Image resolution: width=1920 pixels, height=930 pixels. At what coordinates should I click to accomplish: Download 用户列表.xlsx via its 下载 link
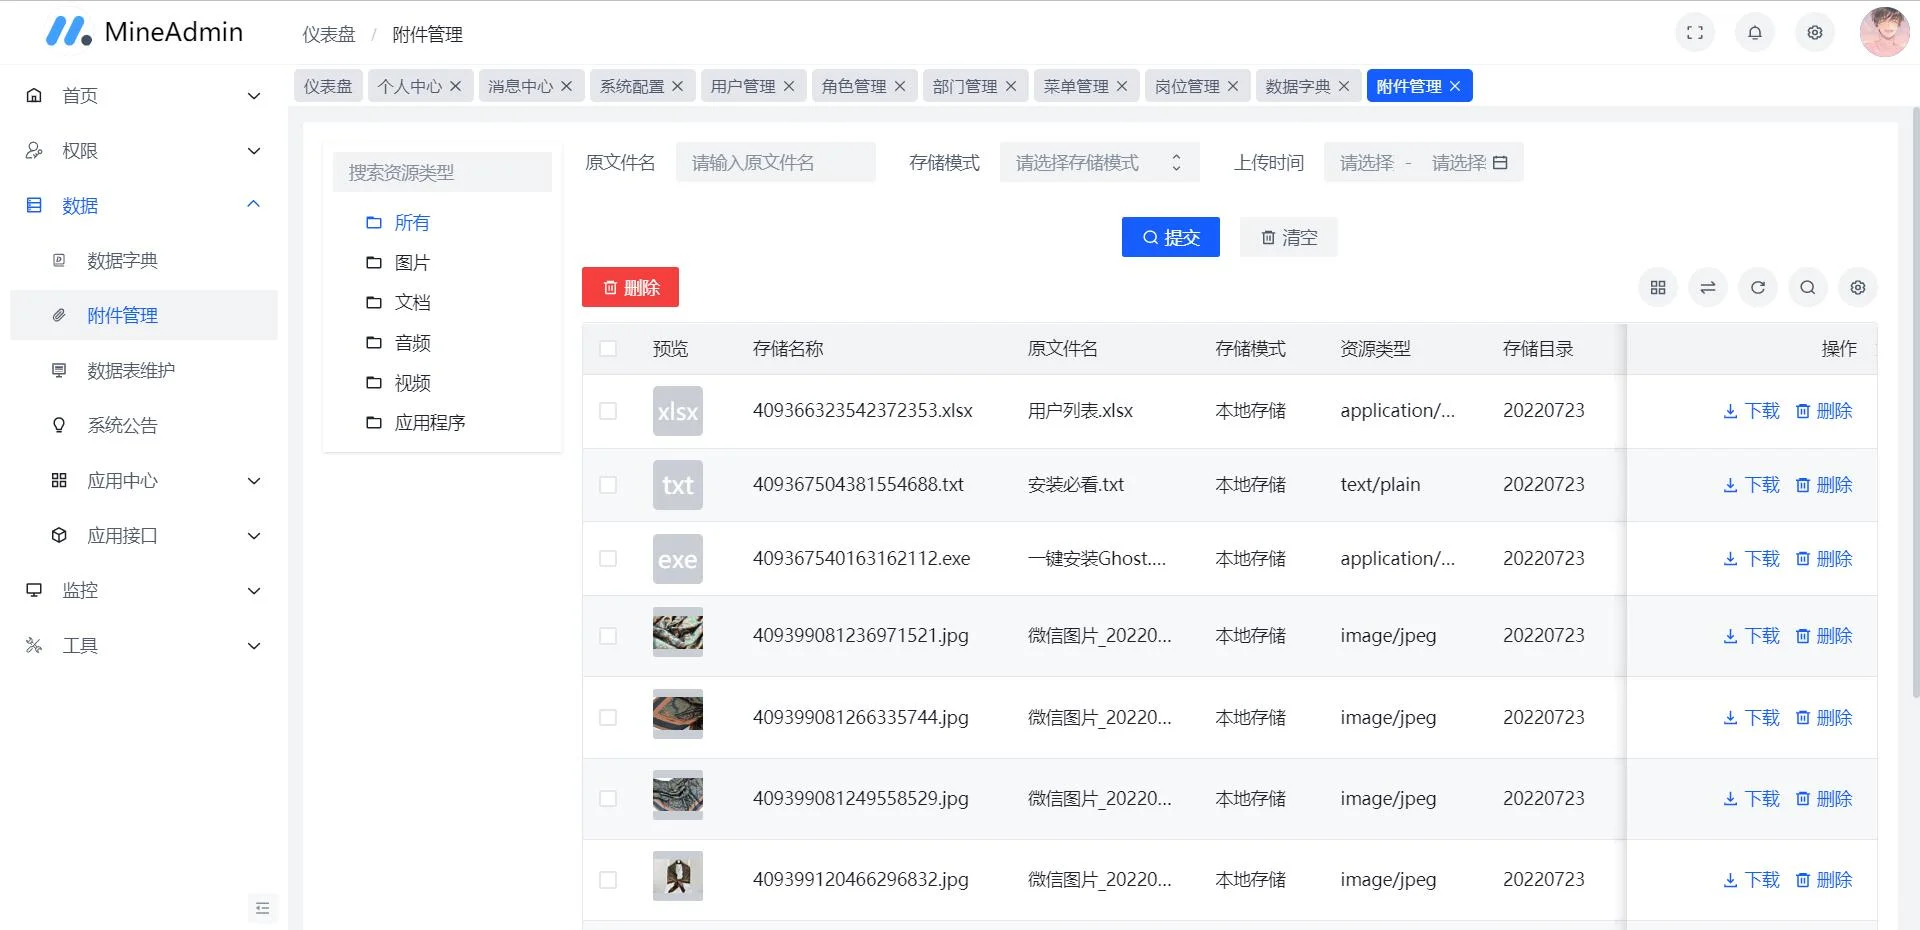pos(1748,411)
